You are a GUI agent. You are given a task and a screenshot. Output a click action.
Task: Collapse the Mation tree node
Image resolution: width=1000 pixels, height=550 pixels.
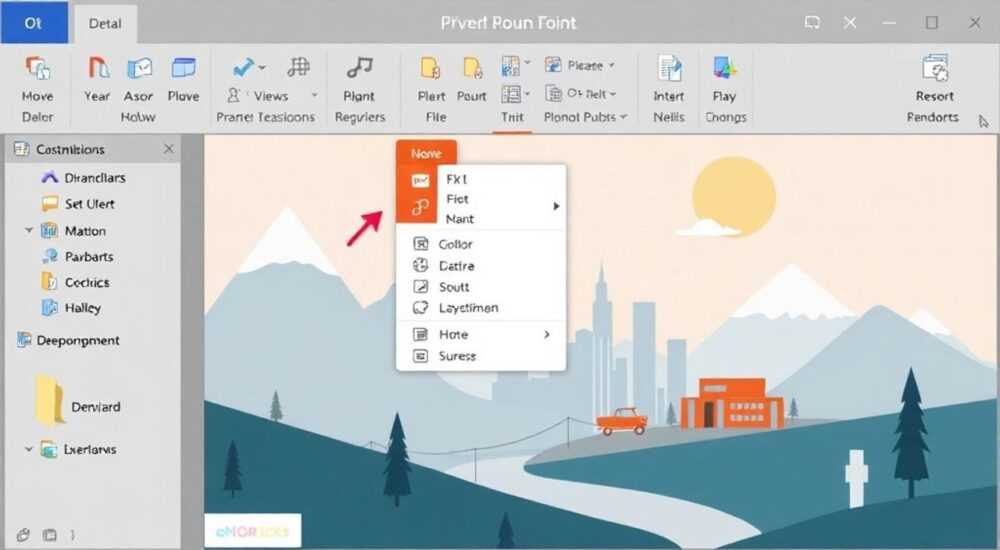click(29, 230)
